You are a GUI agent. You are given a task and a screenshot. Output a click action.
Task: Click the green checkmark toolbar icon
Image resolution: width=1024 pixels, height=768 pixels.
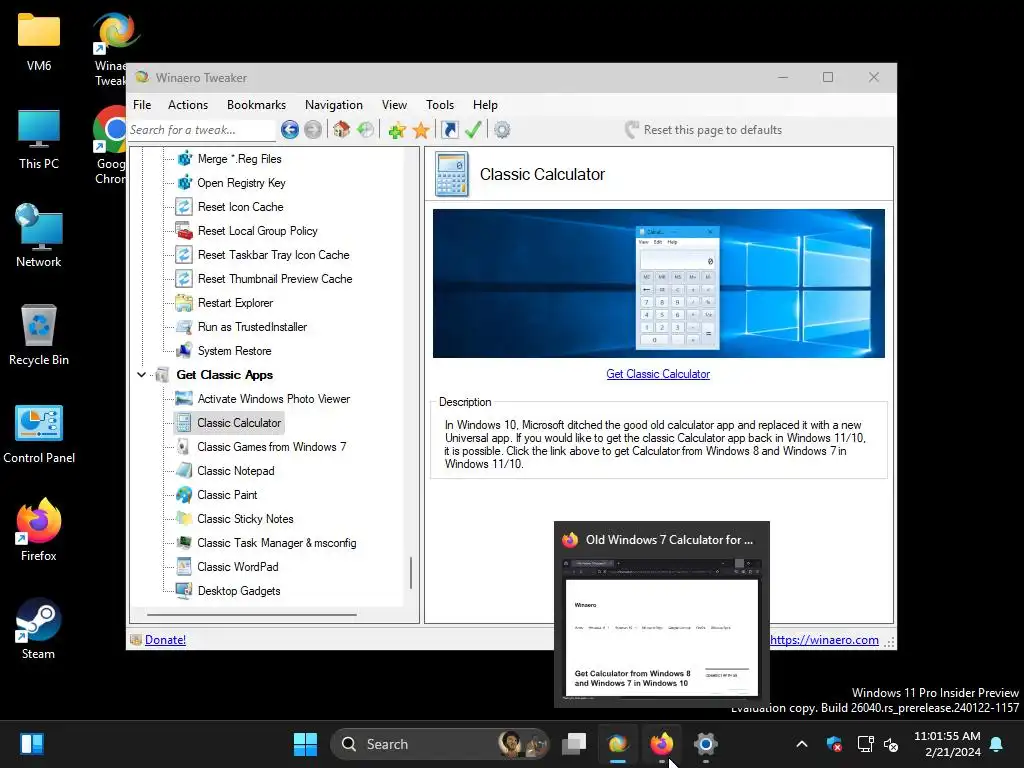[473, 130]
